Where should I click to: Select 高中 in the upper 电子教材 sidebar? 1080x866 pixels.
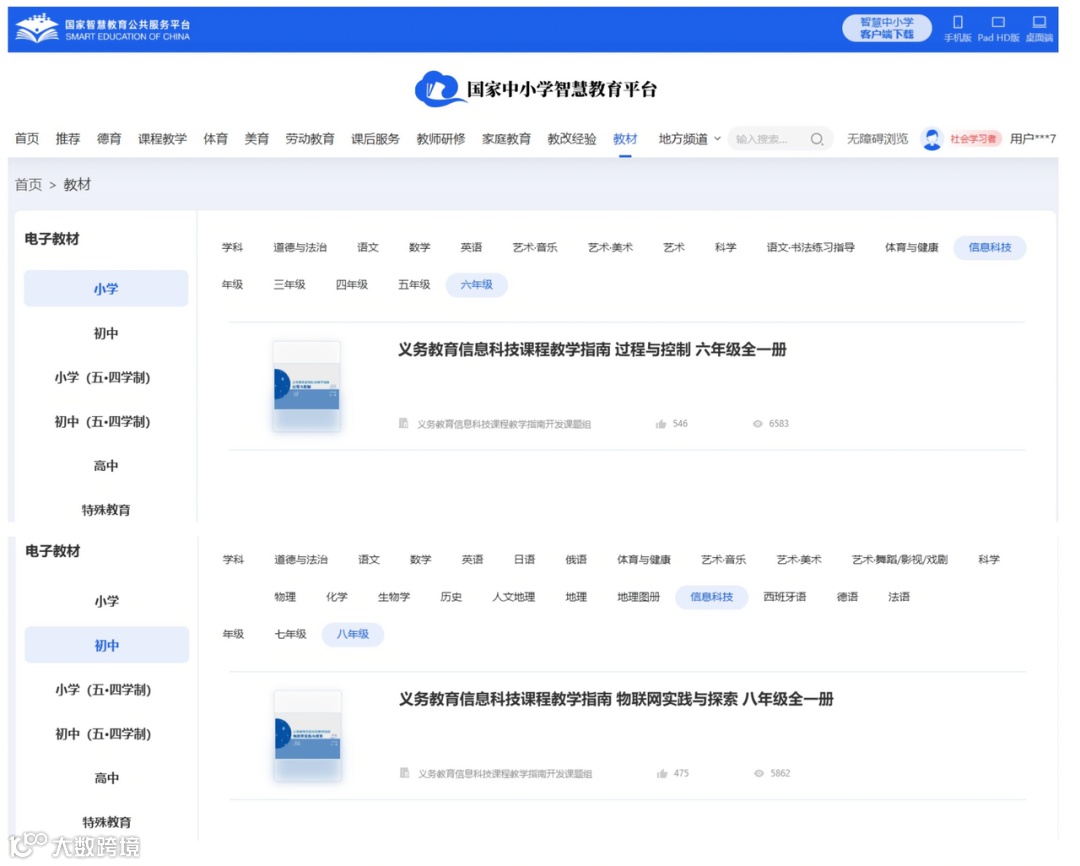tap(106, 466)
